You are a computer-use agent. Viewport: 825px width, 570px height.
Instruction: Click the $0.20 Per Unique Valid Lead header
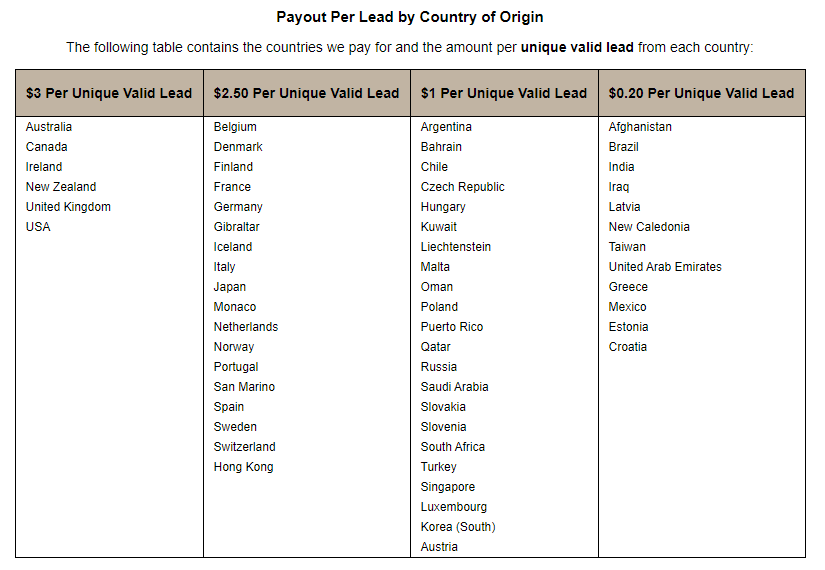point(701,93)
